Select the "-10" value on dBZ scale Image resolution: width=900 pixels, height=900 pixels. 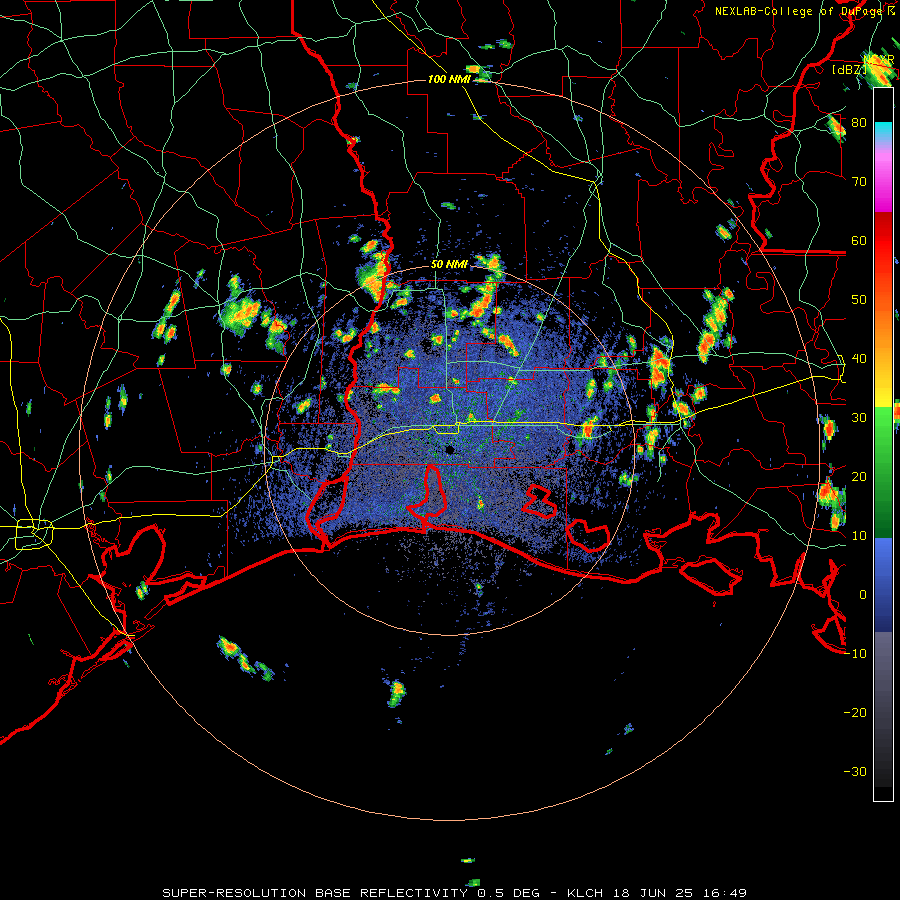click(855, 653)
